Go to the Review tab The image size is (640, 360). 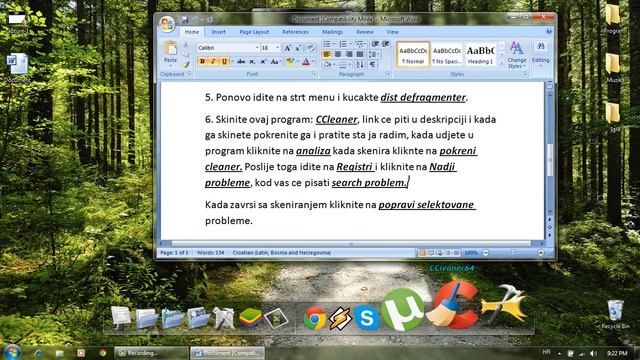point(364,32)
